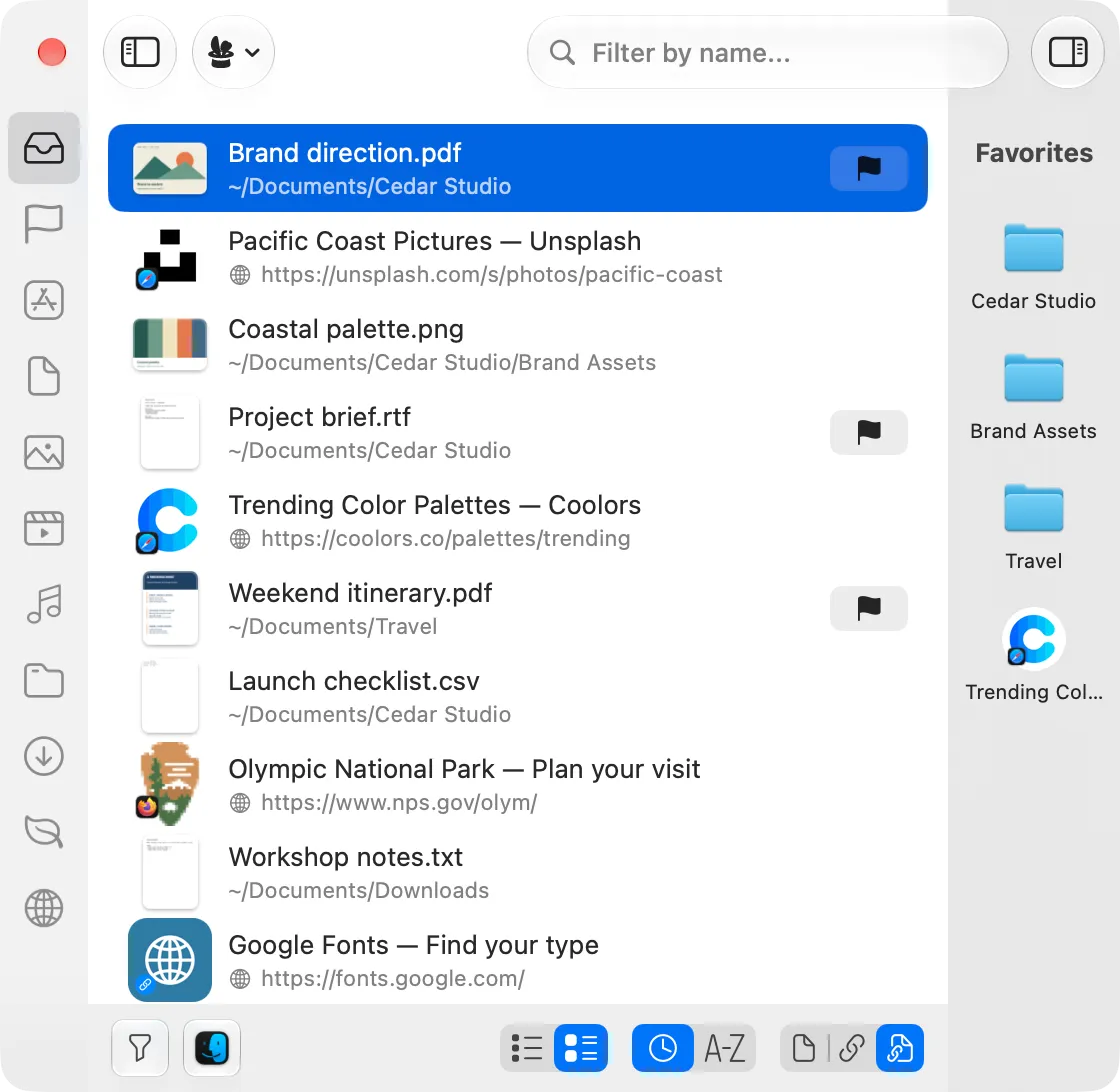Toggle flag on Weekend itinerary.pdf
Image resolution: width=1120 pixels, height=1092 pixels.
869,608
